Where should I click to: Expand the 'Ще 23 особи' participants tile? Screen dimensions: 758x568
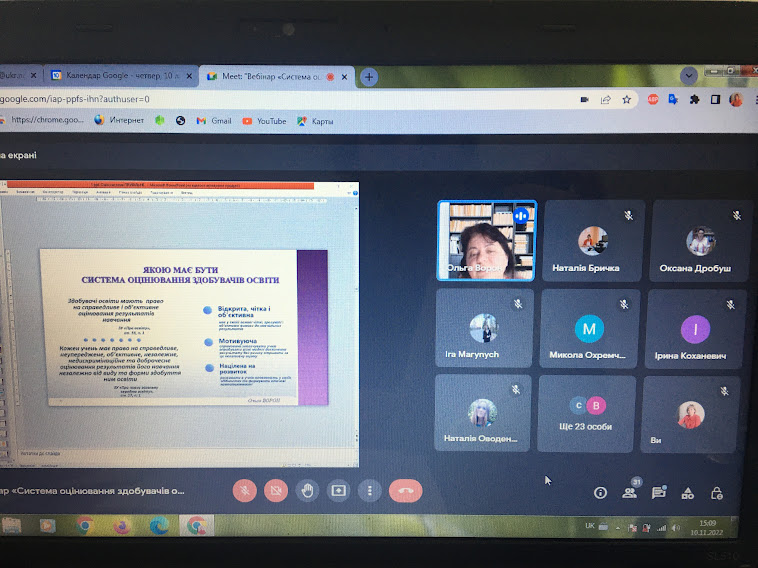tap(588, 412)
